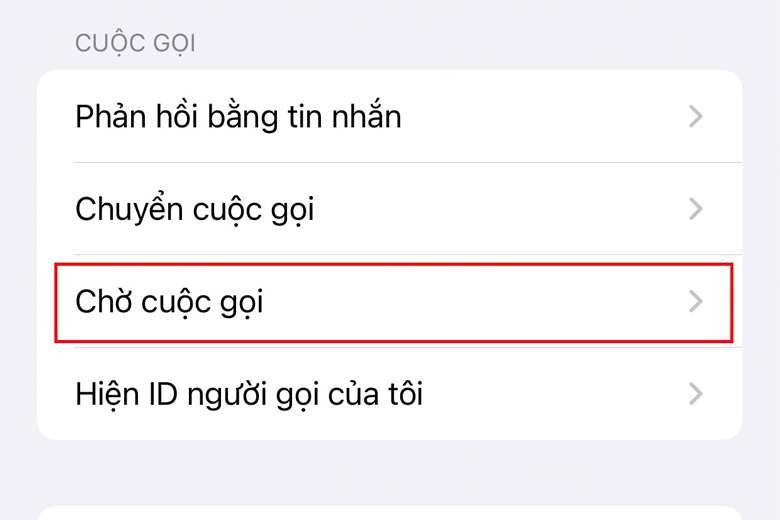780x520 pixels.
Task: Tap empty space in the Chuyển cuộc gọi row
Action: pyautogui.click(x=497, y=208)
